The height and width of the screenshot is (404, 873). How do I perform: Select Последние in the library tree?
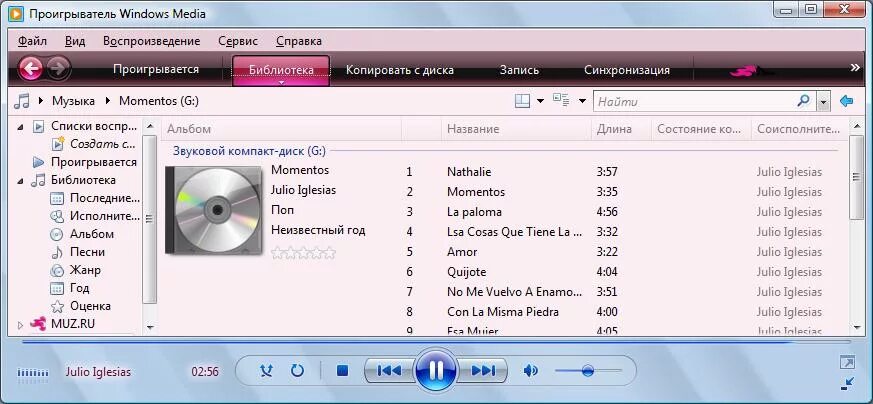pyautogui.click(x=105, y=198)
